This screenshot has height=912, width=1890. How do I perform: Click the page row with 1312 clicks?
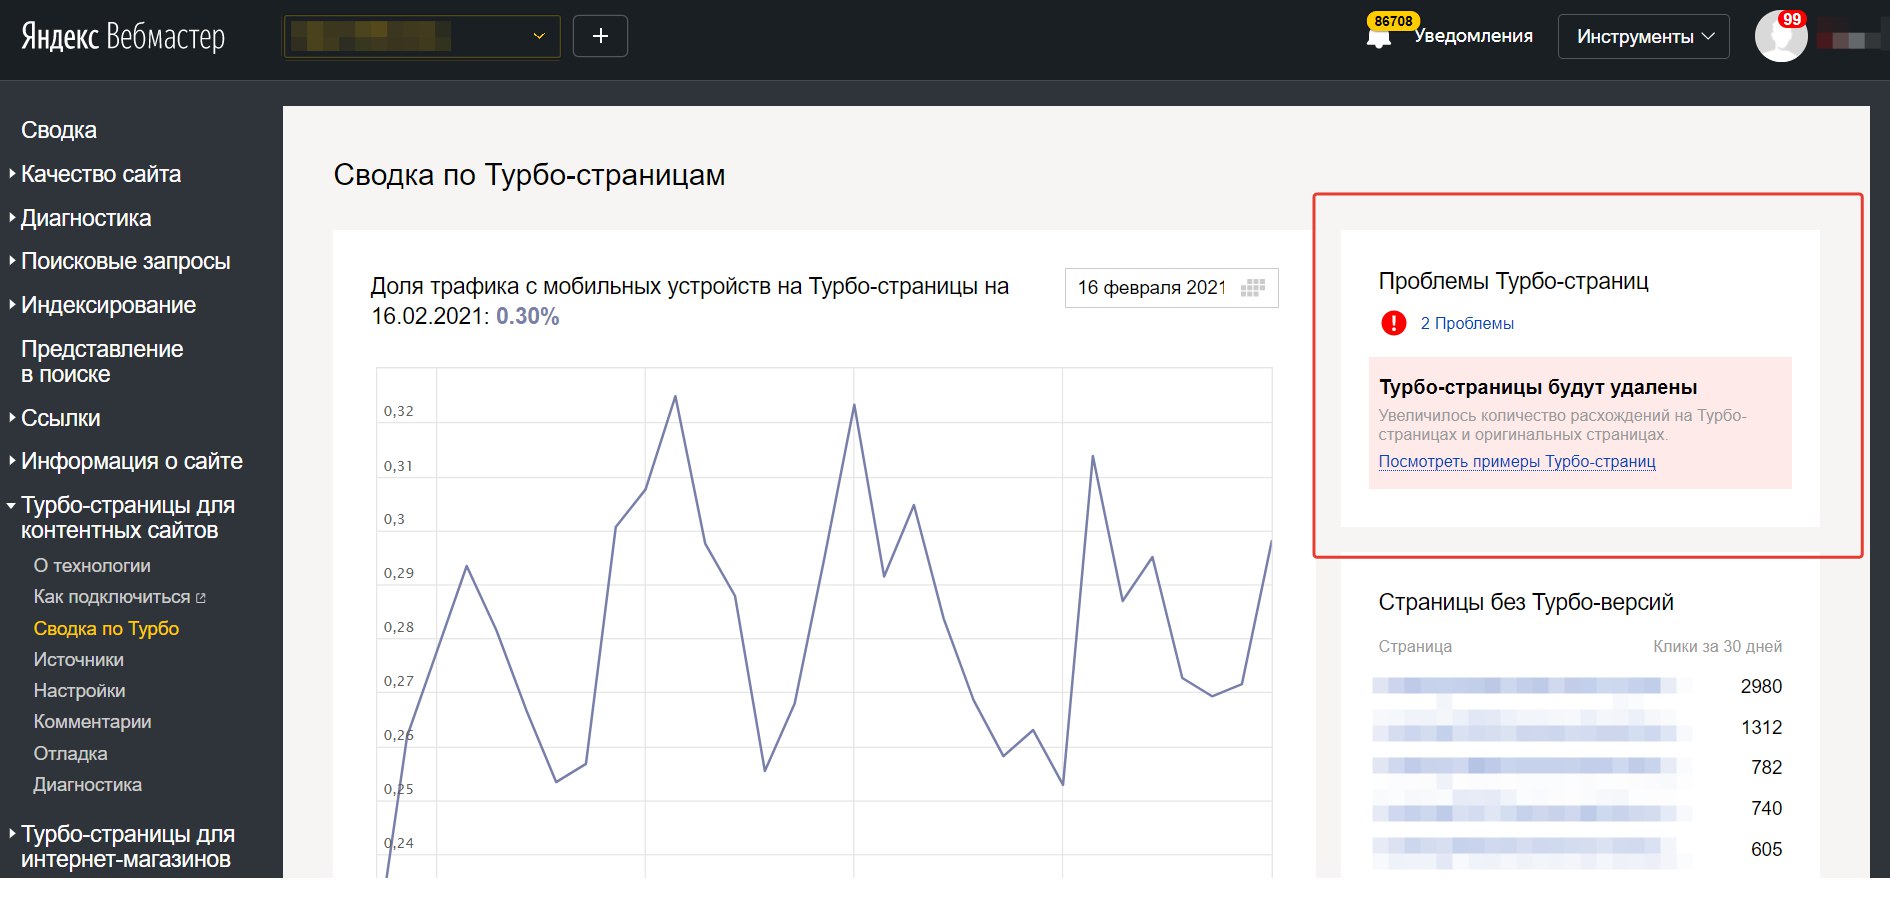coord(1577,727)
